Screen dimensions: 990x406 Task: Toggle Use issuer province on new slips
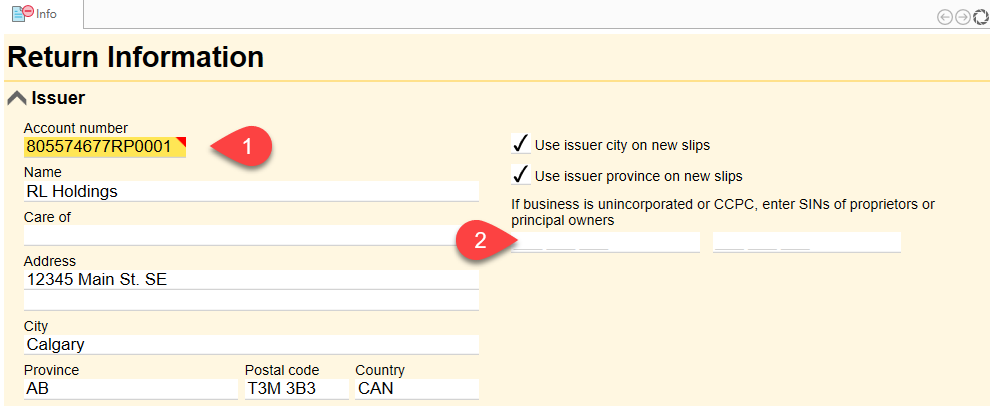[520, 175]
